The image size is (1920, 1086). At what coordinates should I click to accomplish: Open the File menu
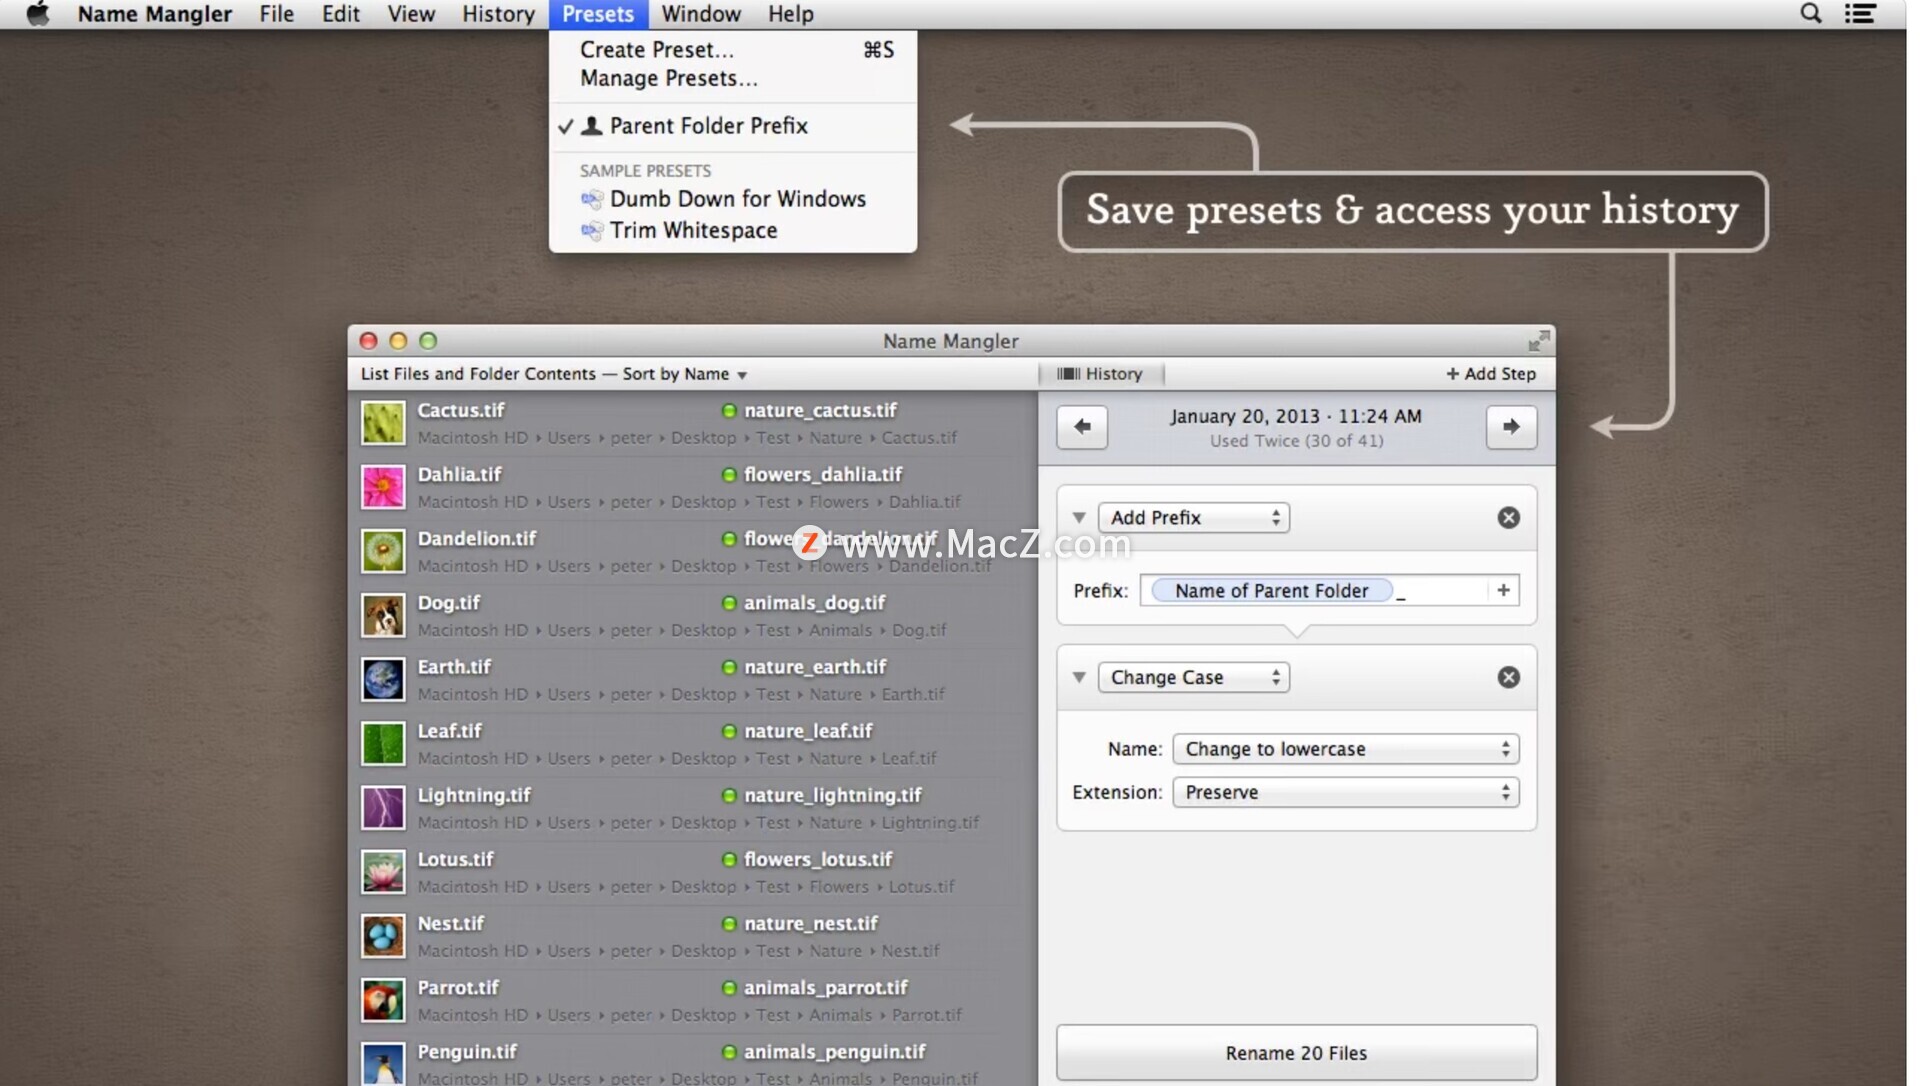click(276, 14)
